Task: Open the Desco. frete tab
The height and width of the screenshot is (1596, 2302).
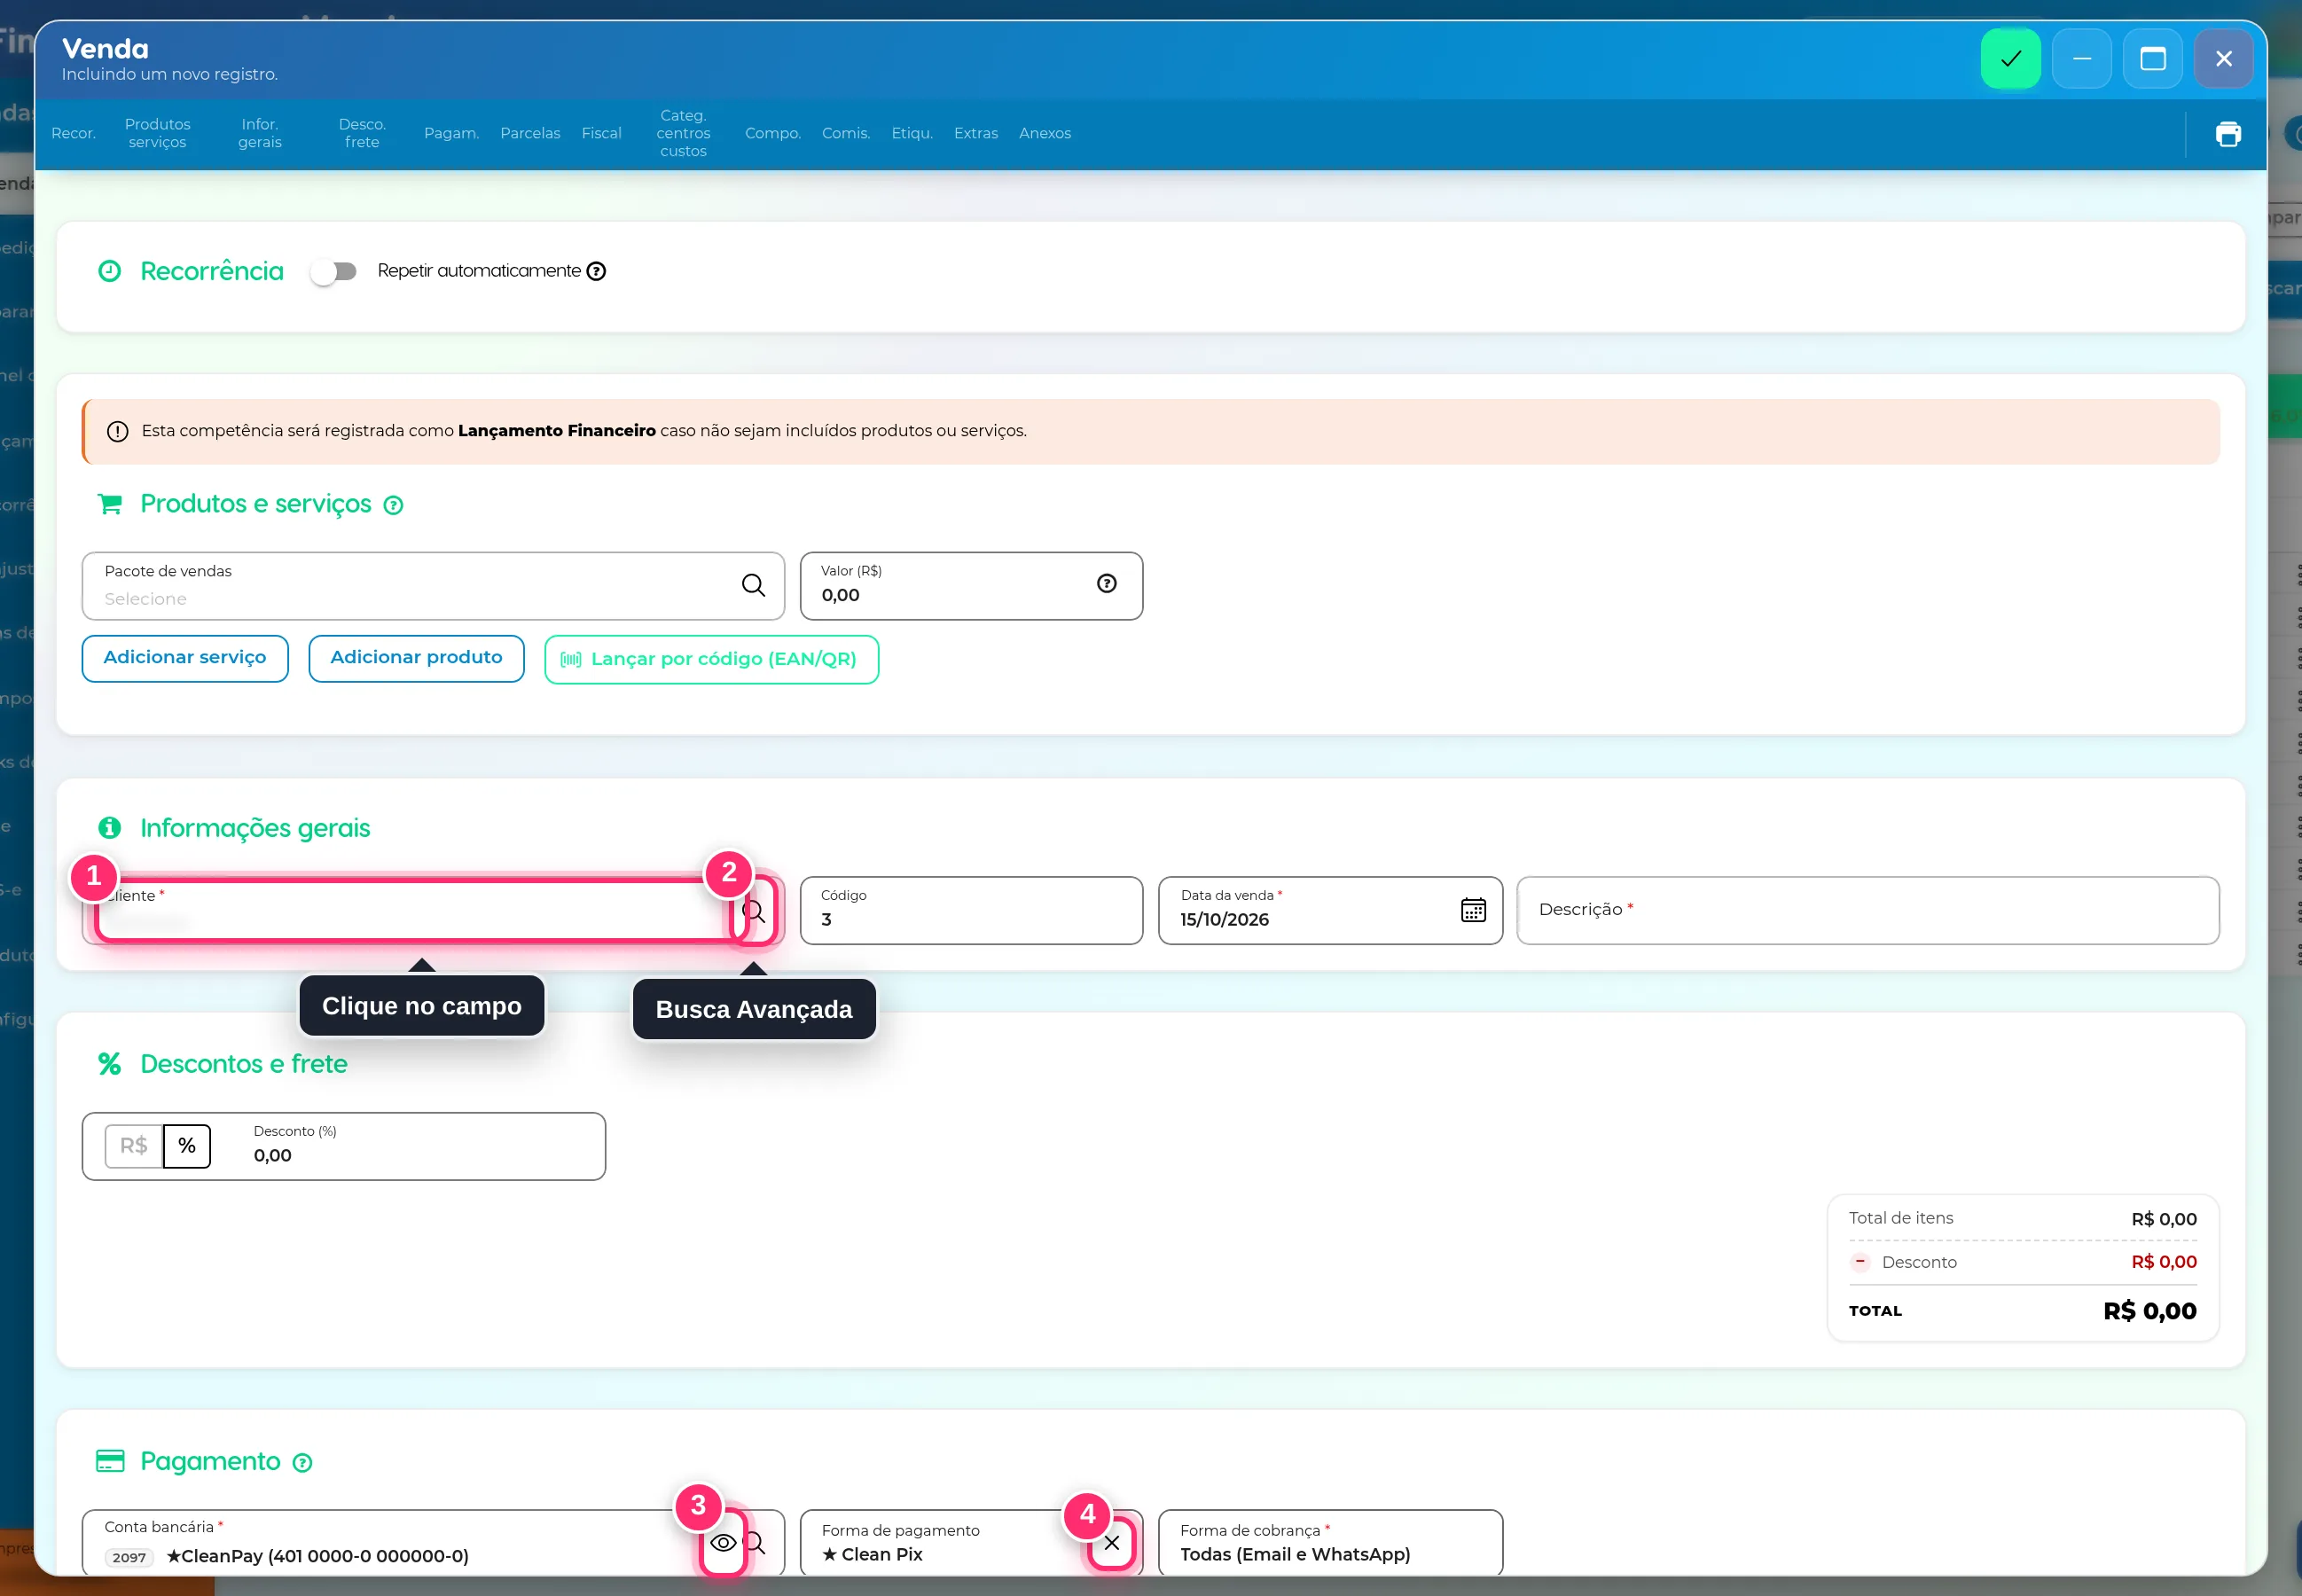Action: tap(362, 133)
